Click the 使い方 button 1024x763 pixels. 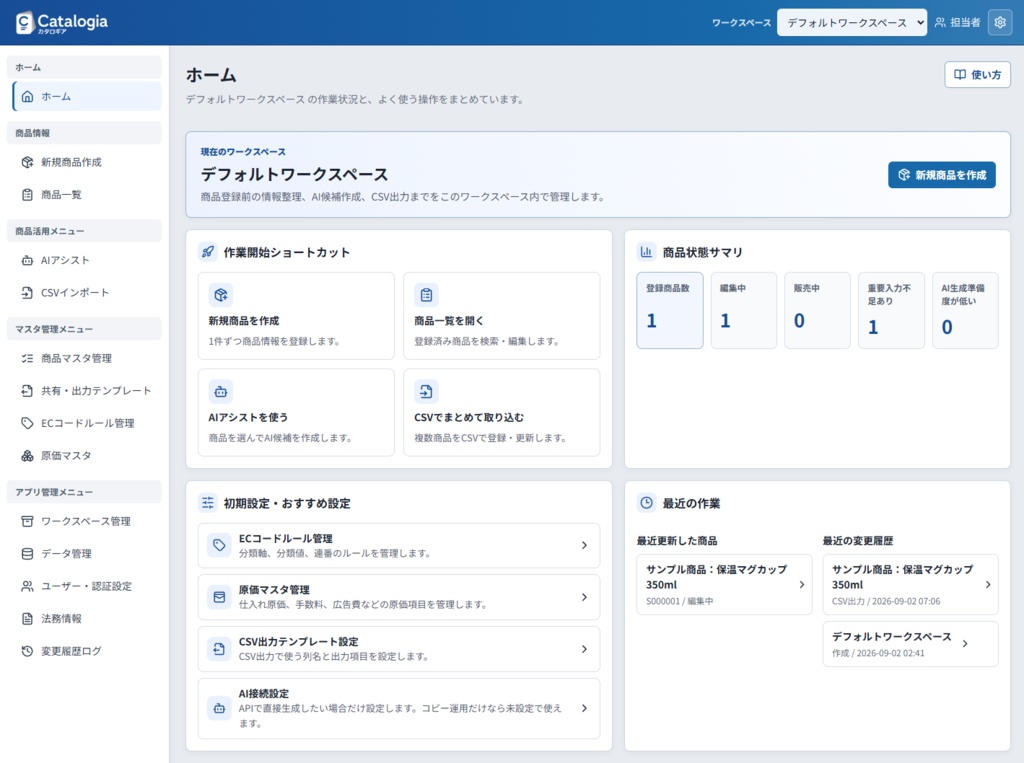pyautogui.click(x=977, y=74)
